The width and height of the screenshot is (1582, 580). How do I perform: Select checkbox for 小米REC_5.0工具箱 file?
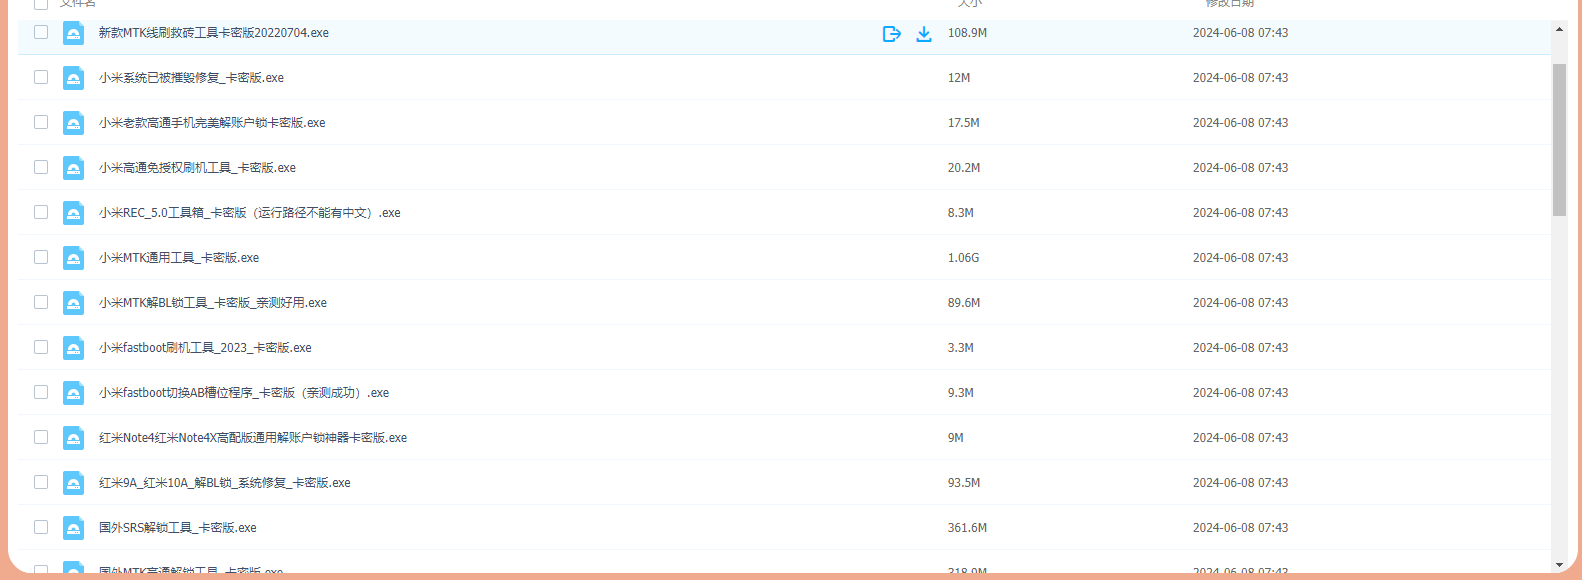(x=41, y=212)
